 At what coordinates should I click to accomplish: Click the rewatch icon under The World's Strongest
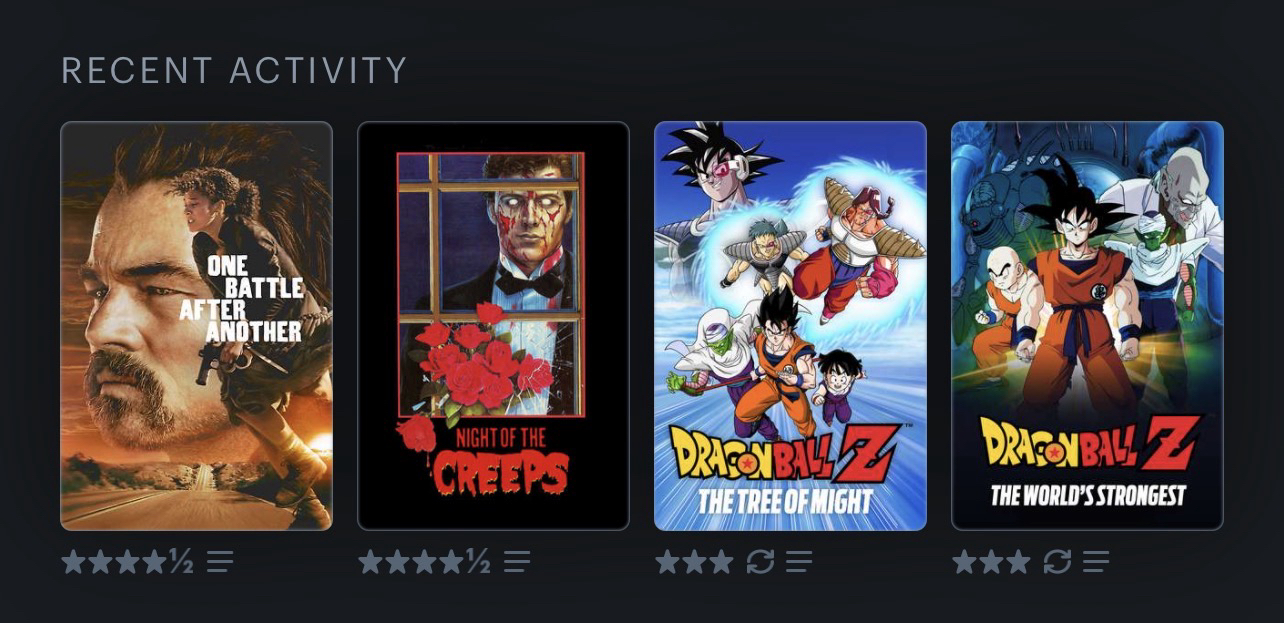[x=1057, y=562]
